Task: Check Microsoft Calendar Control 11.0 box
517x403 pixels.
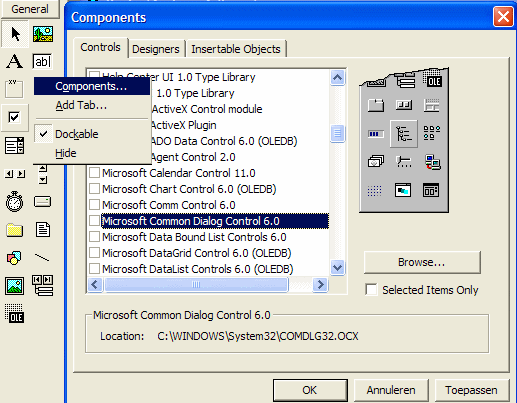Action: pyautogui.click(x=95, y=173)
